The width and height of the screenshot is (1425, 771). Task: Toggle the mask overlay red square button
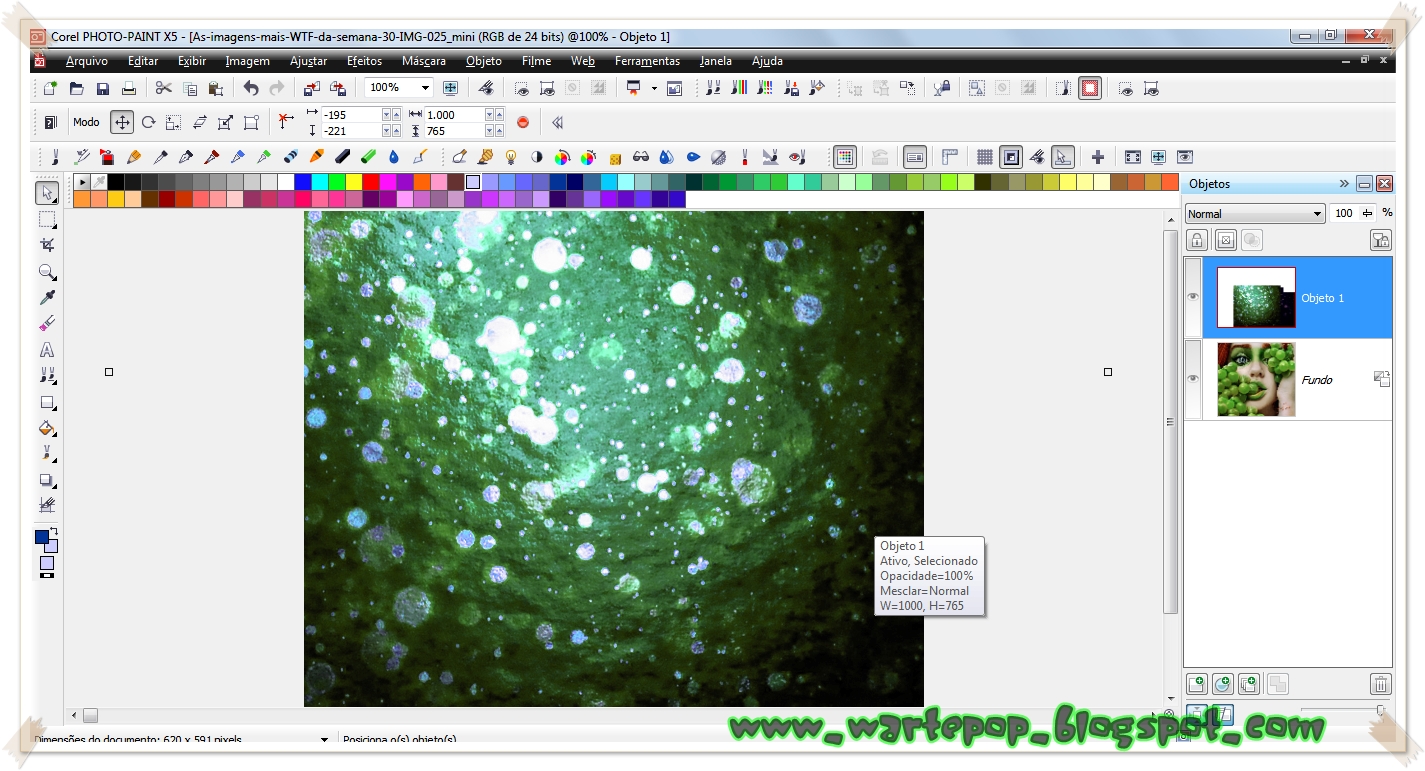pos(1090,88)
